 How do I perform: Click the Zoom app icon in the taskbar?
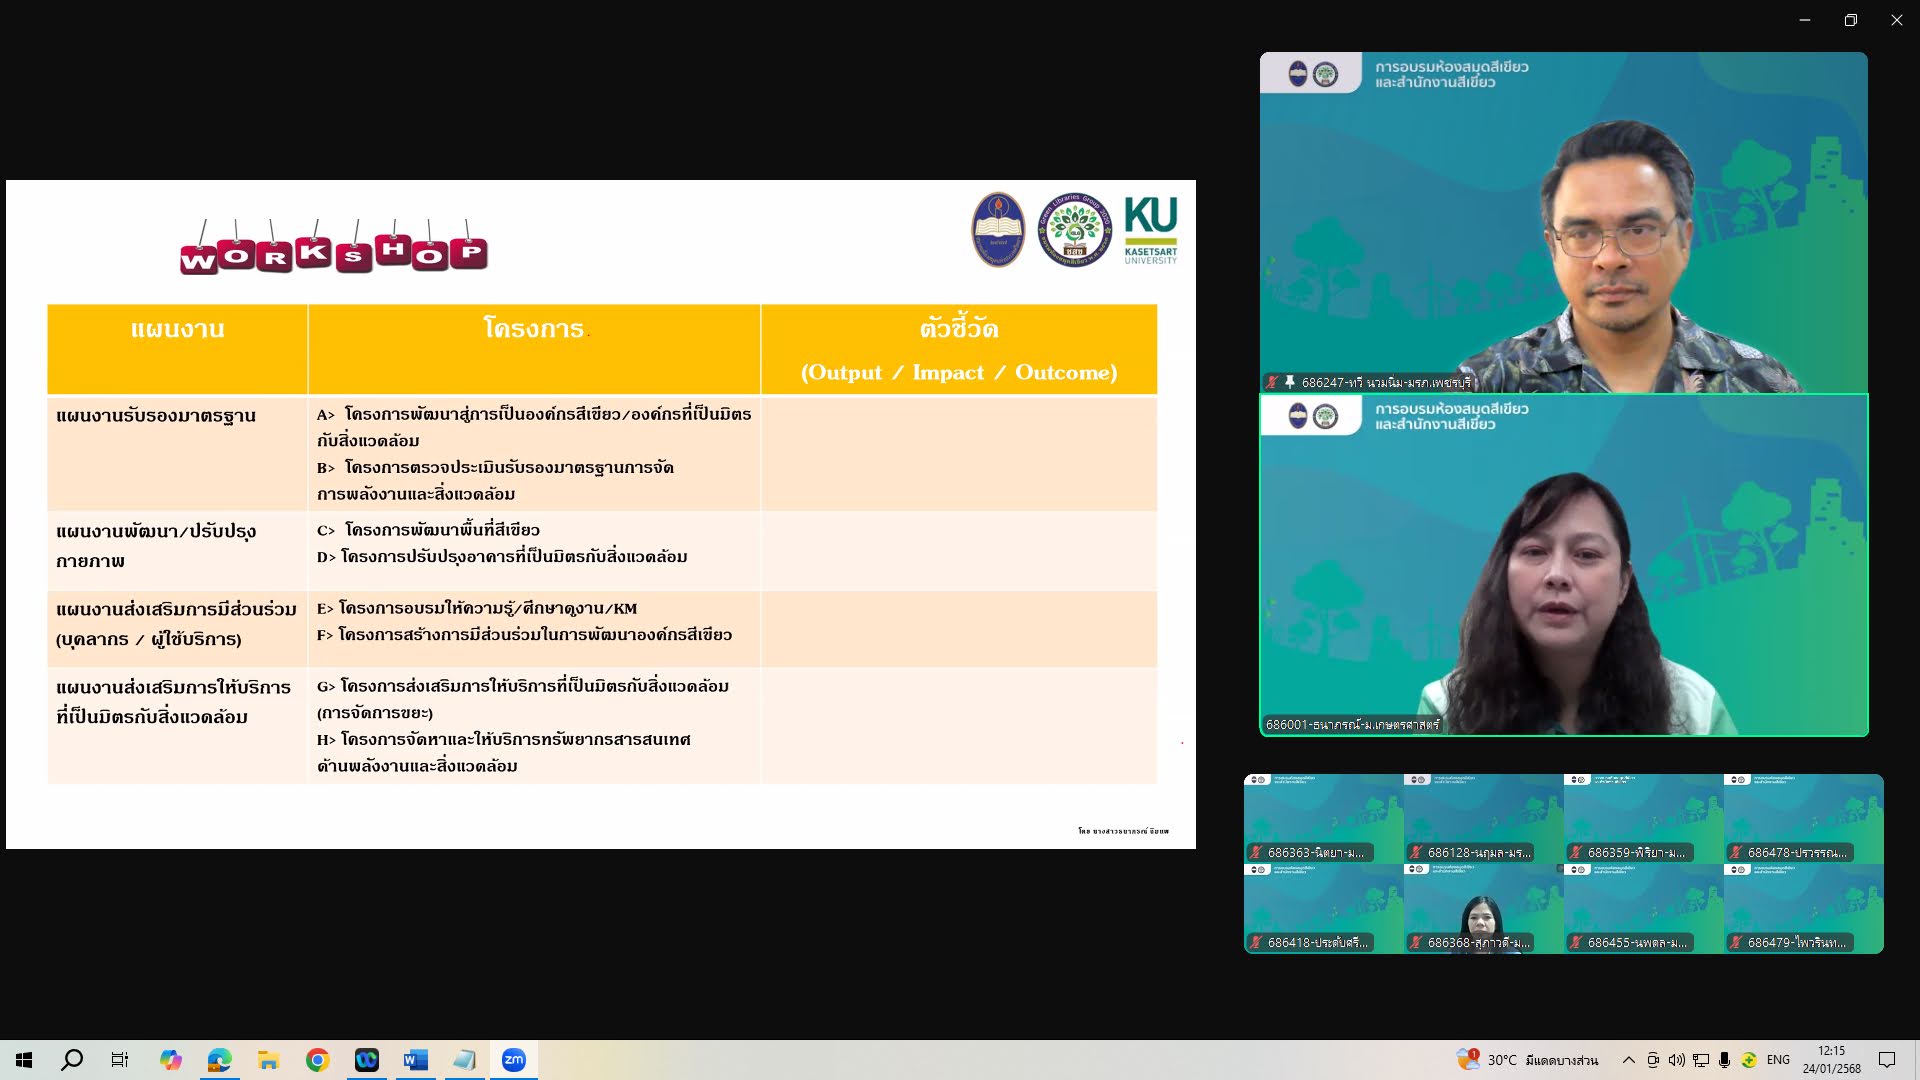pyautogui.click(x=513, y=1060)
